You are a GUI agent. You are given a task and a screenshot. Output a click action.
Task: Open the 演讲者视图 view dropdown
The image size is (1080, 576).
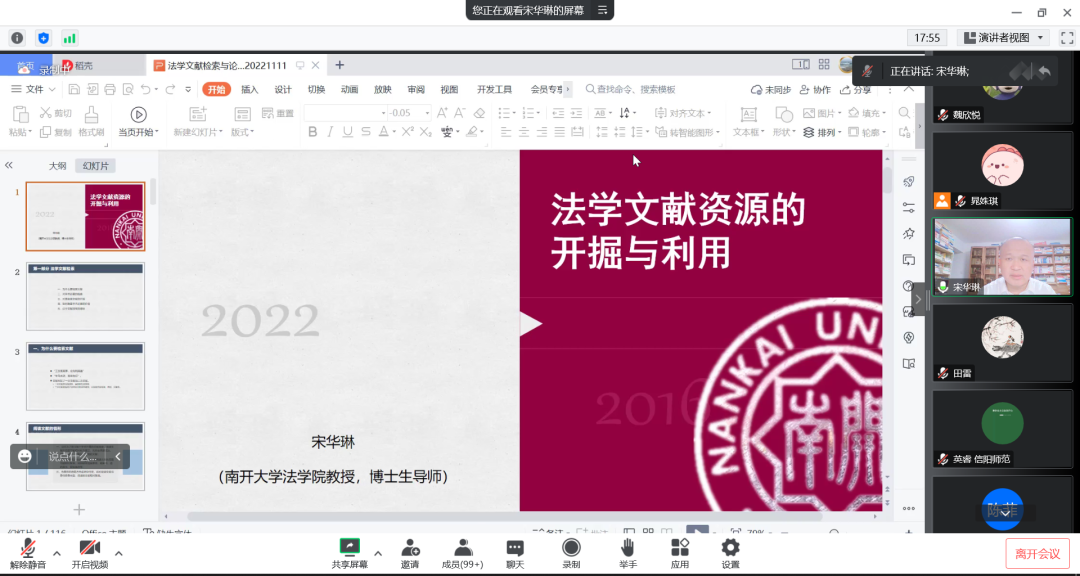[1003, 38]
